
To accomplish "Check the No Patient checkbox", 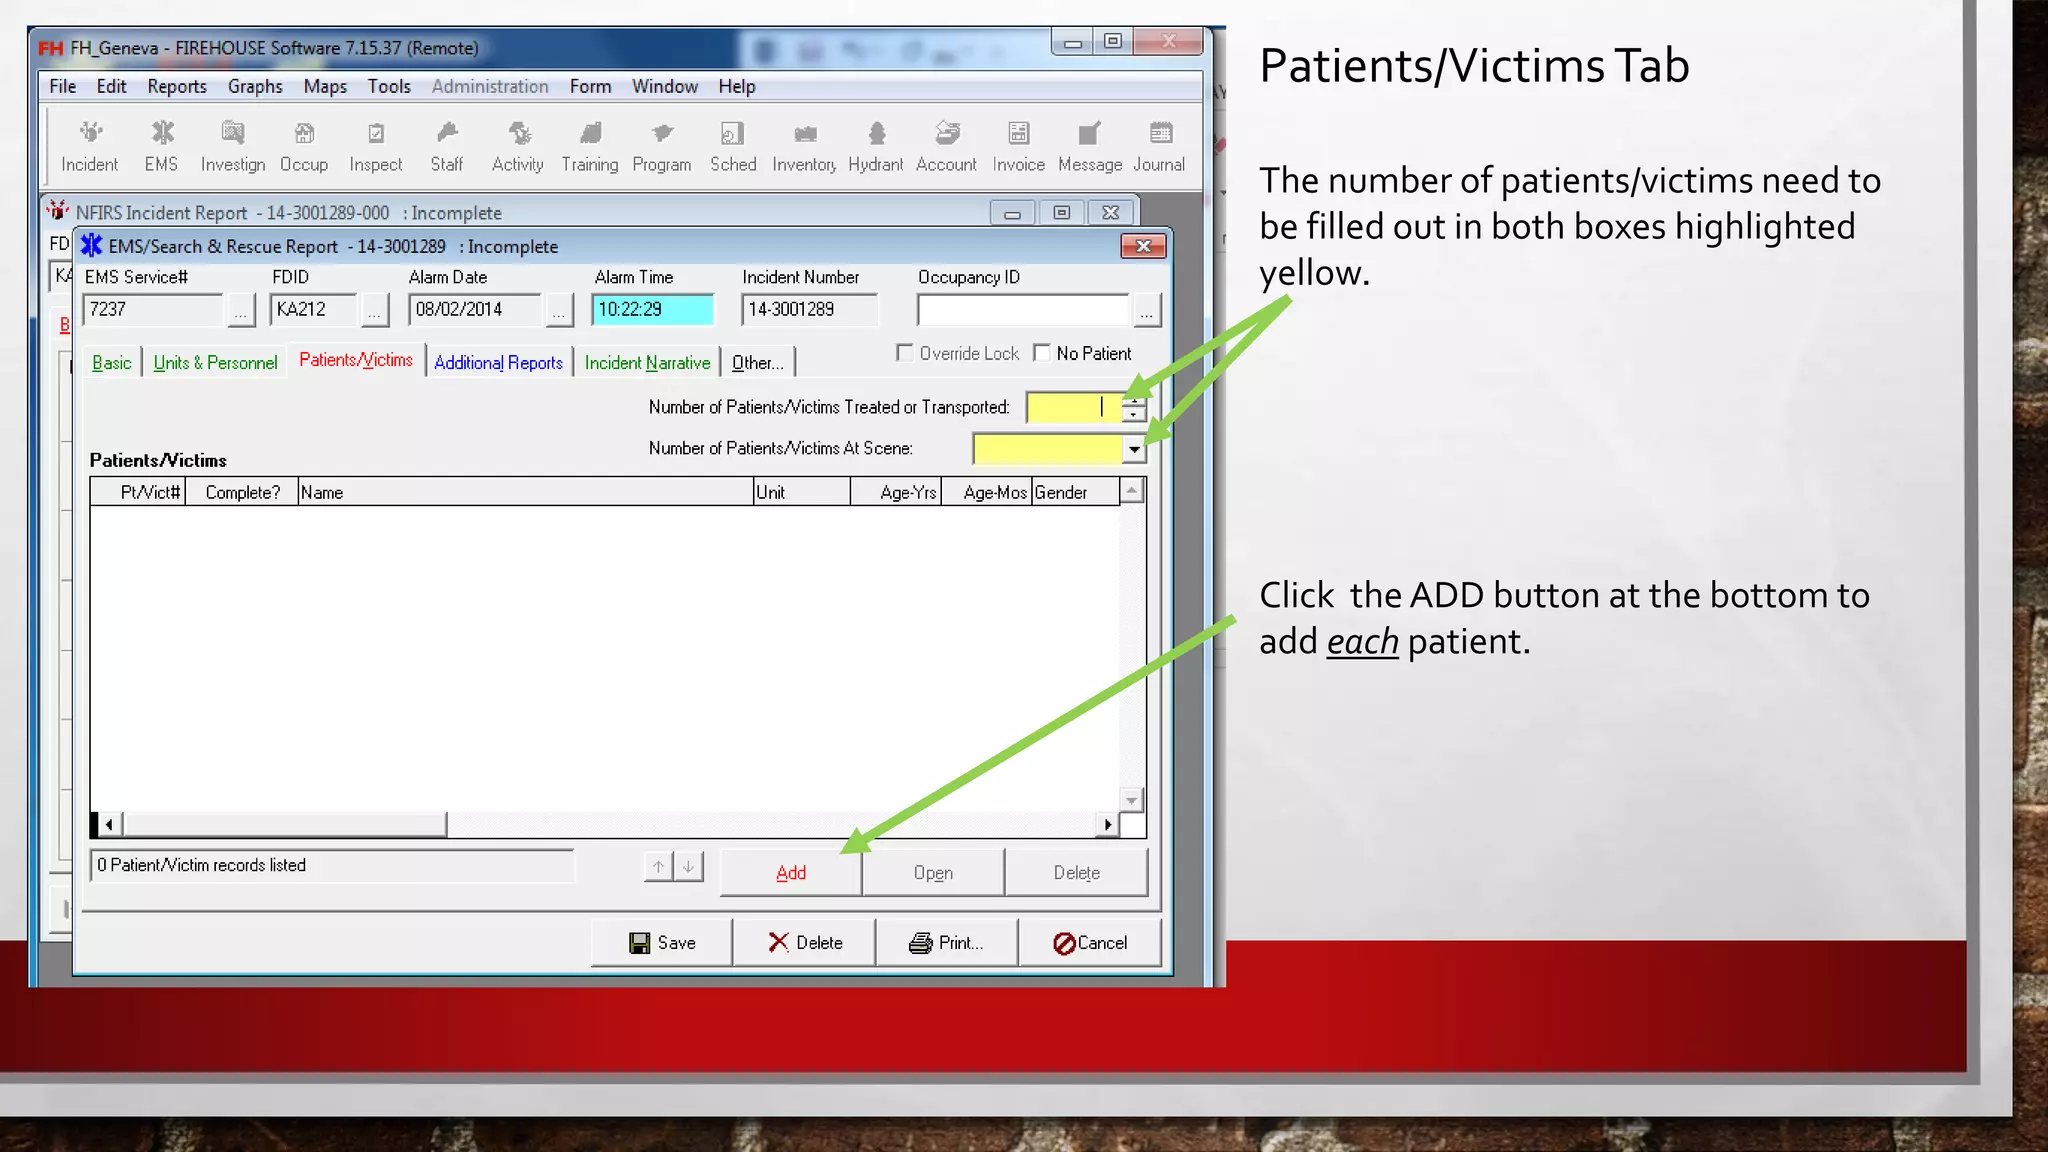I will point(1042,353).
